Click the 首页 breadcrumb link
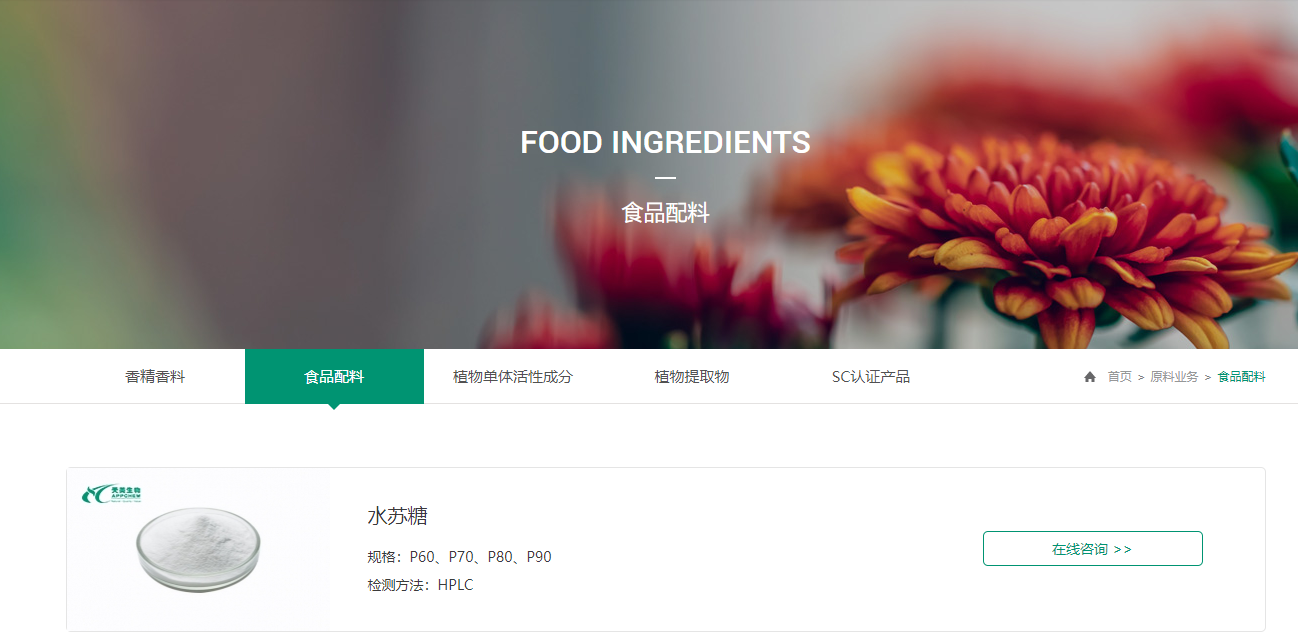The width and height of the screenshot is (1298, 643). pos(1119,377)
